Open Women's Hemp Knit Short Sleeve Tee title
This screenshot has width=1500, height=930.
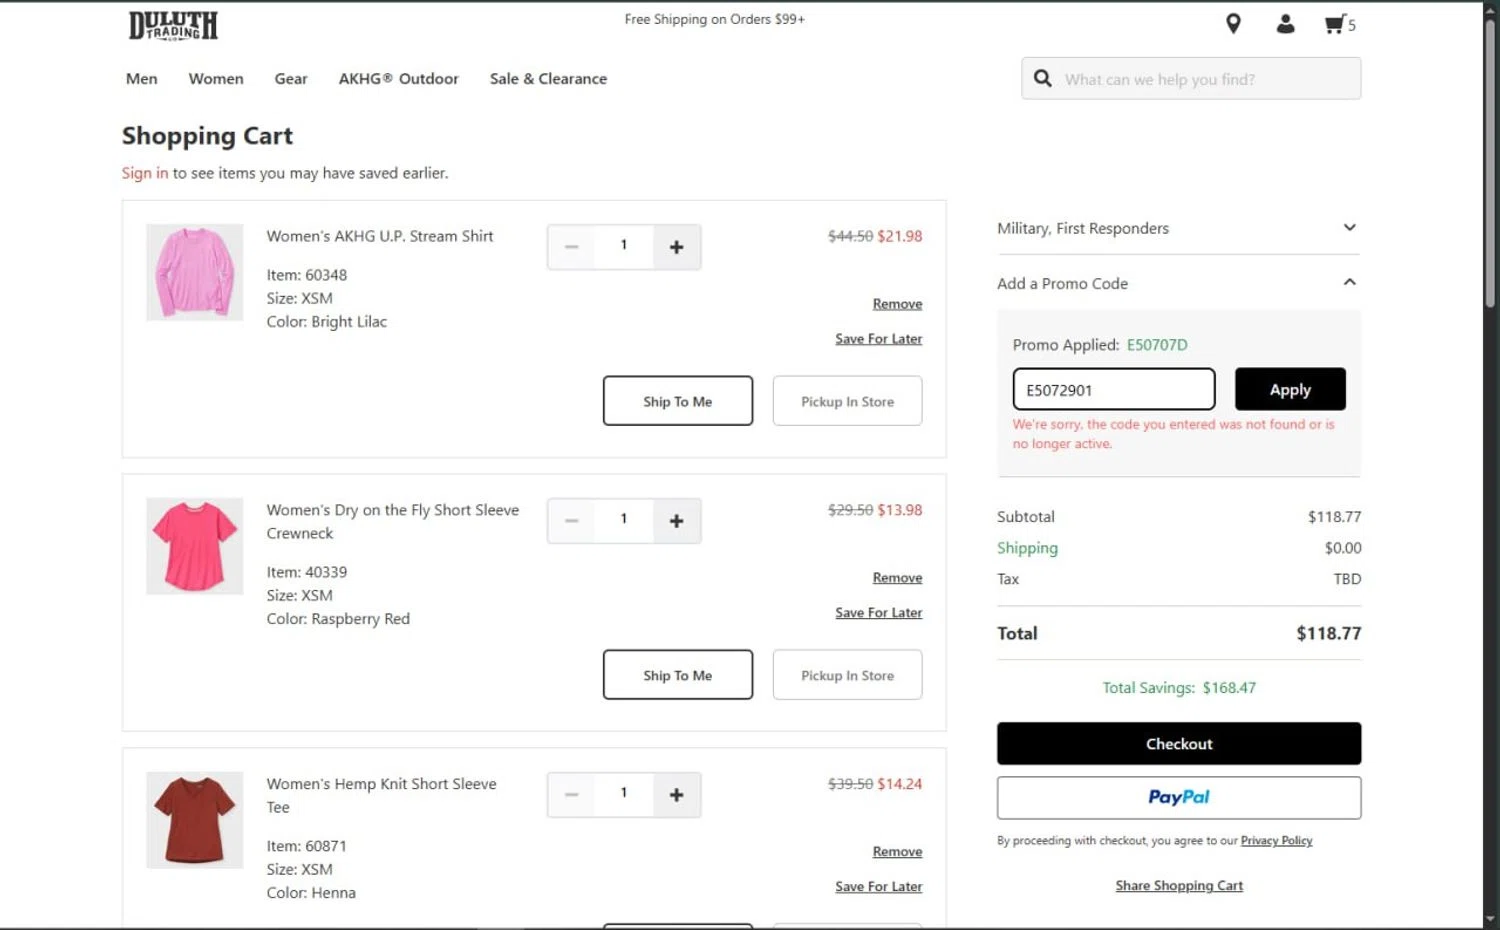[381, 795]
